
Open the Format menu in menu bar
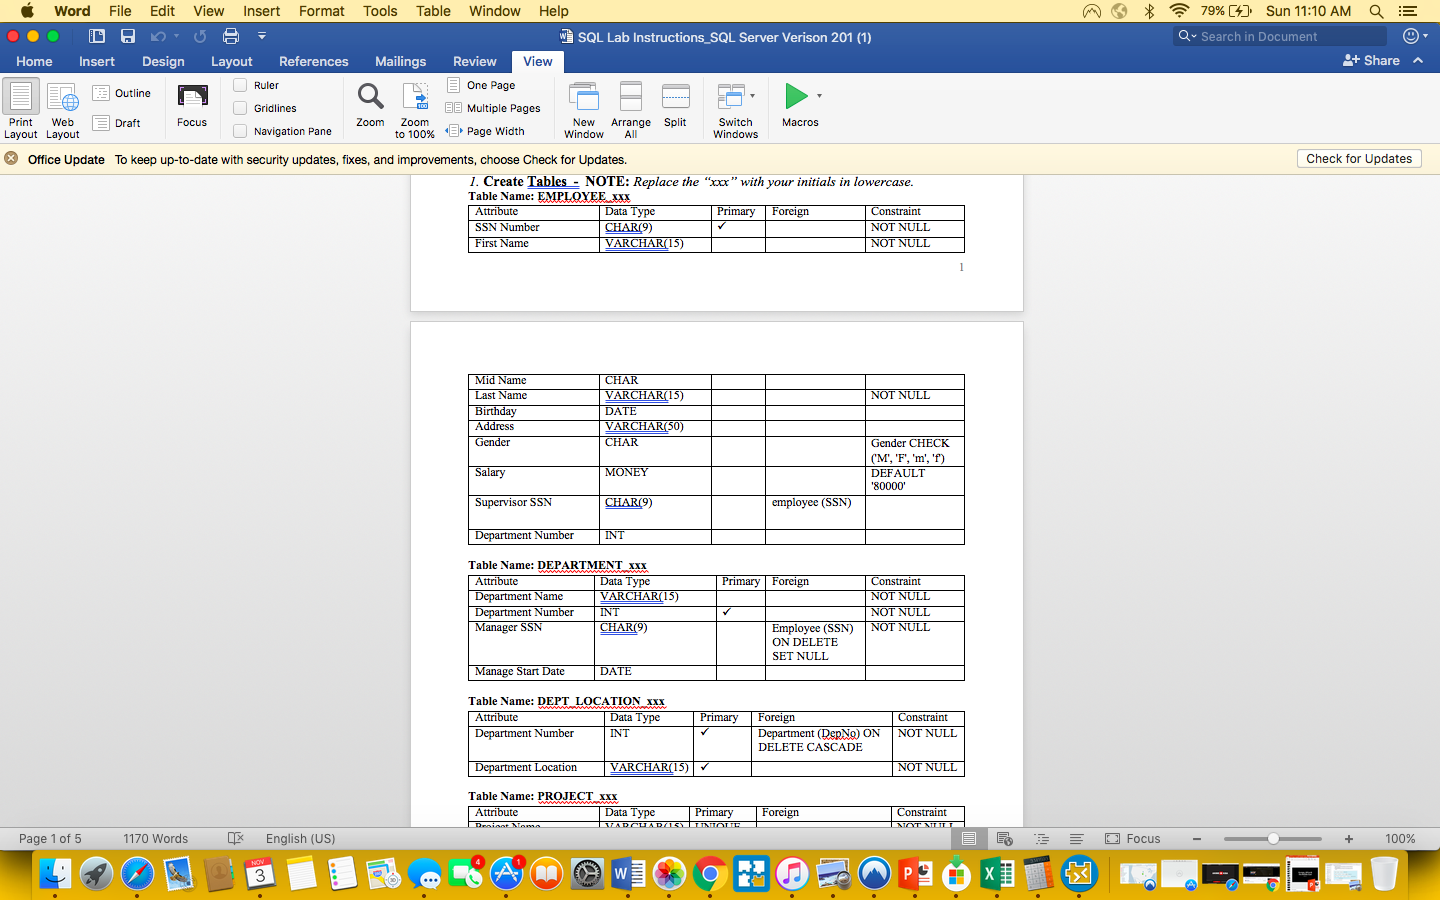321,11
